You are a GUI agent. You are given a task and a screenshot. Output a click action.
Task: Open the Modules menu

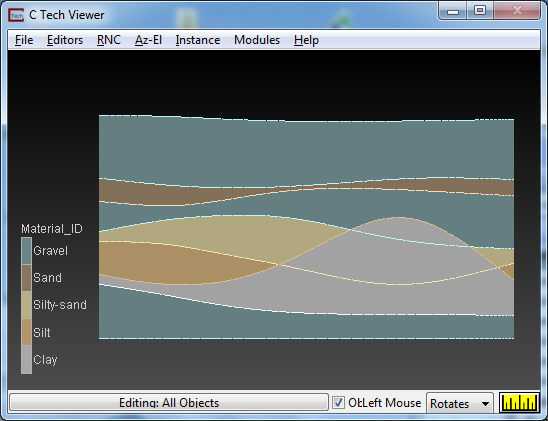point(257,40)
